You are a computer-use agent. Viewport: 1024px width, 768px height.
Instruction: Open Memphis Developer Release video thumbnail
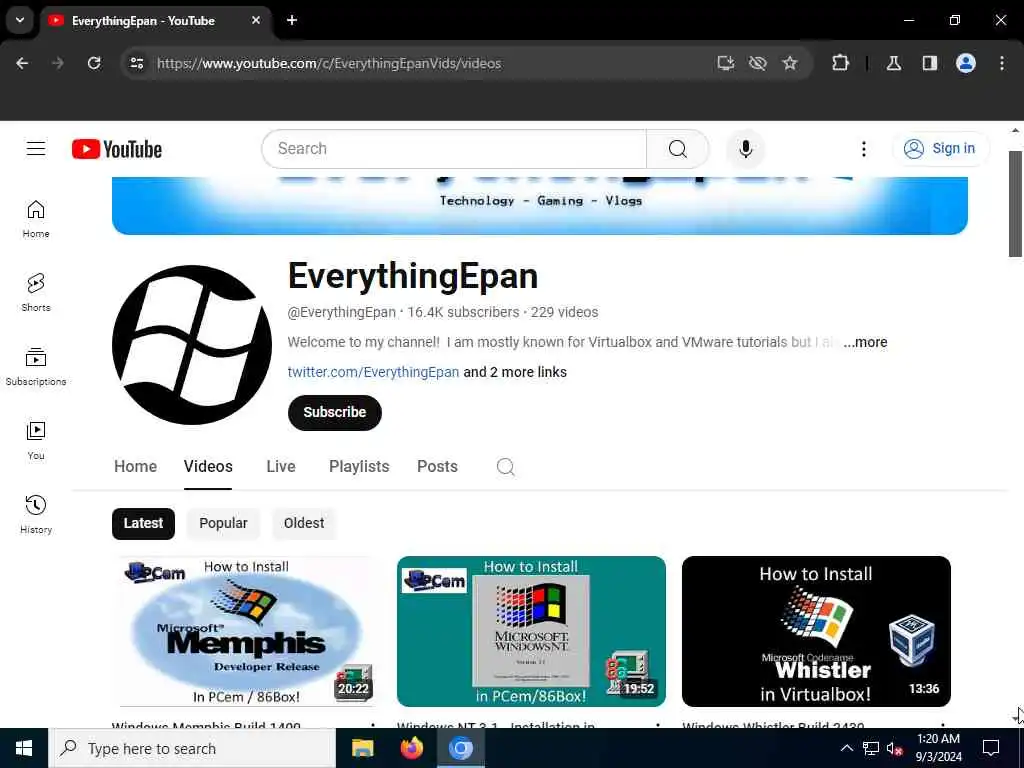click(x=246, y=632)
